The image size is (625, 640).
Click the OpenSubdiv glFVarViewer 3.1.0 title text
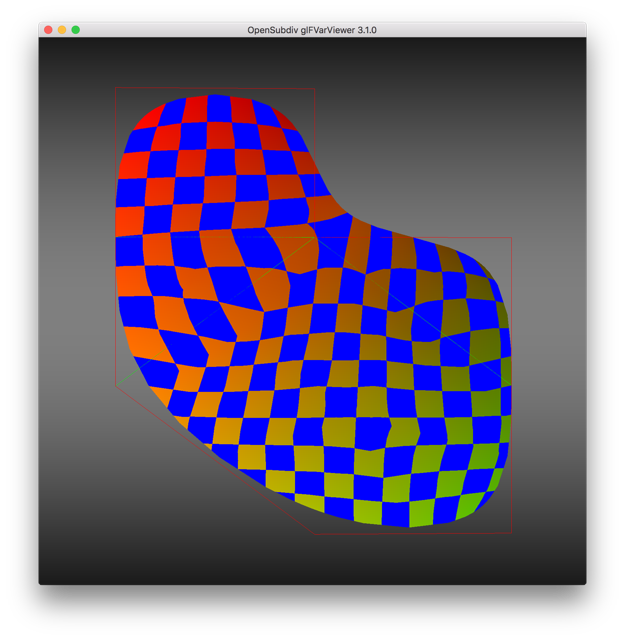tap(312, 30)
